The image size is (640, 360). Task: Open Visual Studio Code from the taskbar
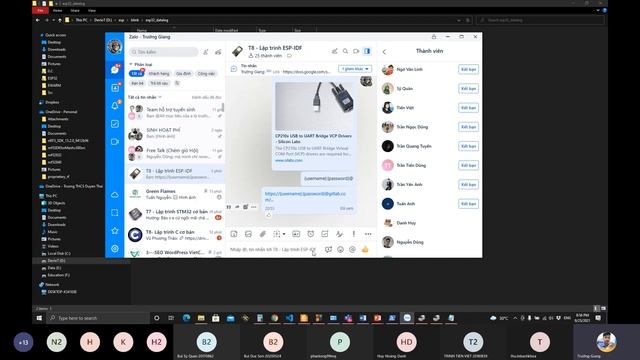[289, 318]
